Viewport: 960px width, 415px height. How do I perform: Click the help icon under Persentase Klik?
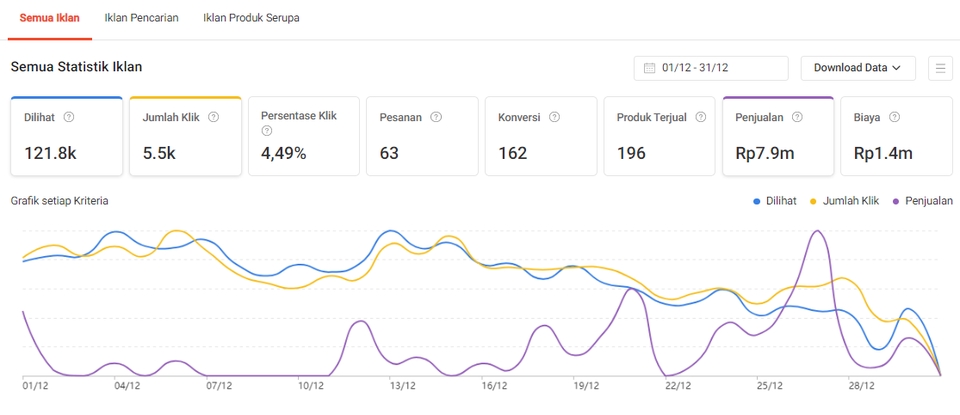[x=266, y=130]
